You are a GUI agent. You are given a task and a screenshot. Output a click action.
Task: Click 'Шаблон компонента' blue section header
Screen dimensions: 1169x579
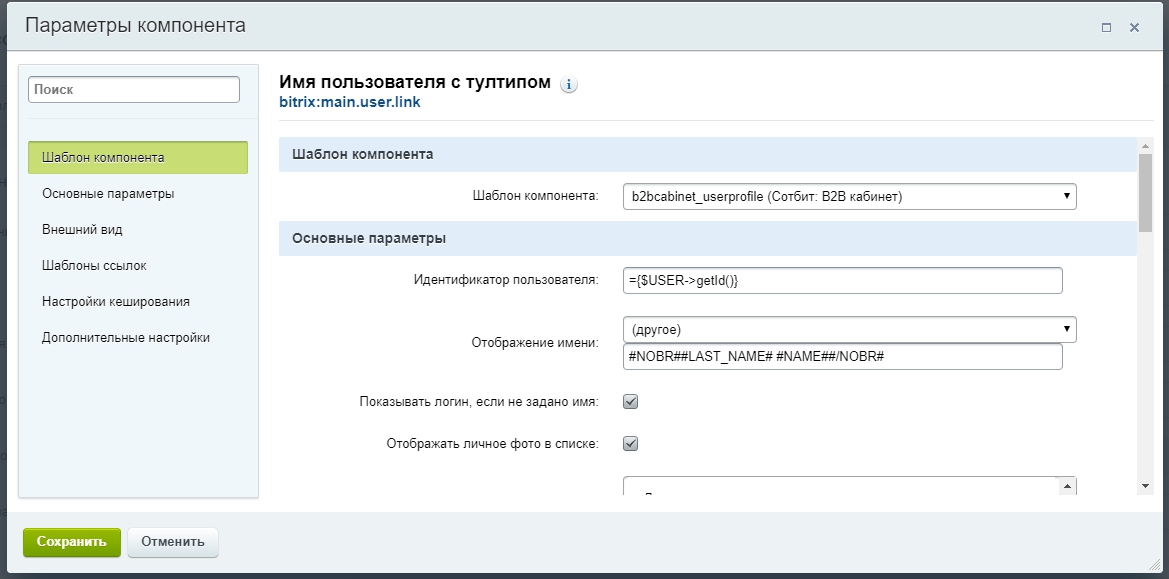coord(708,154)
